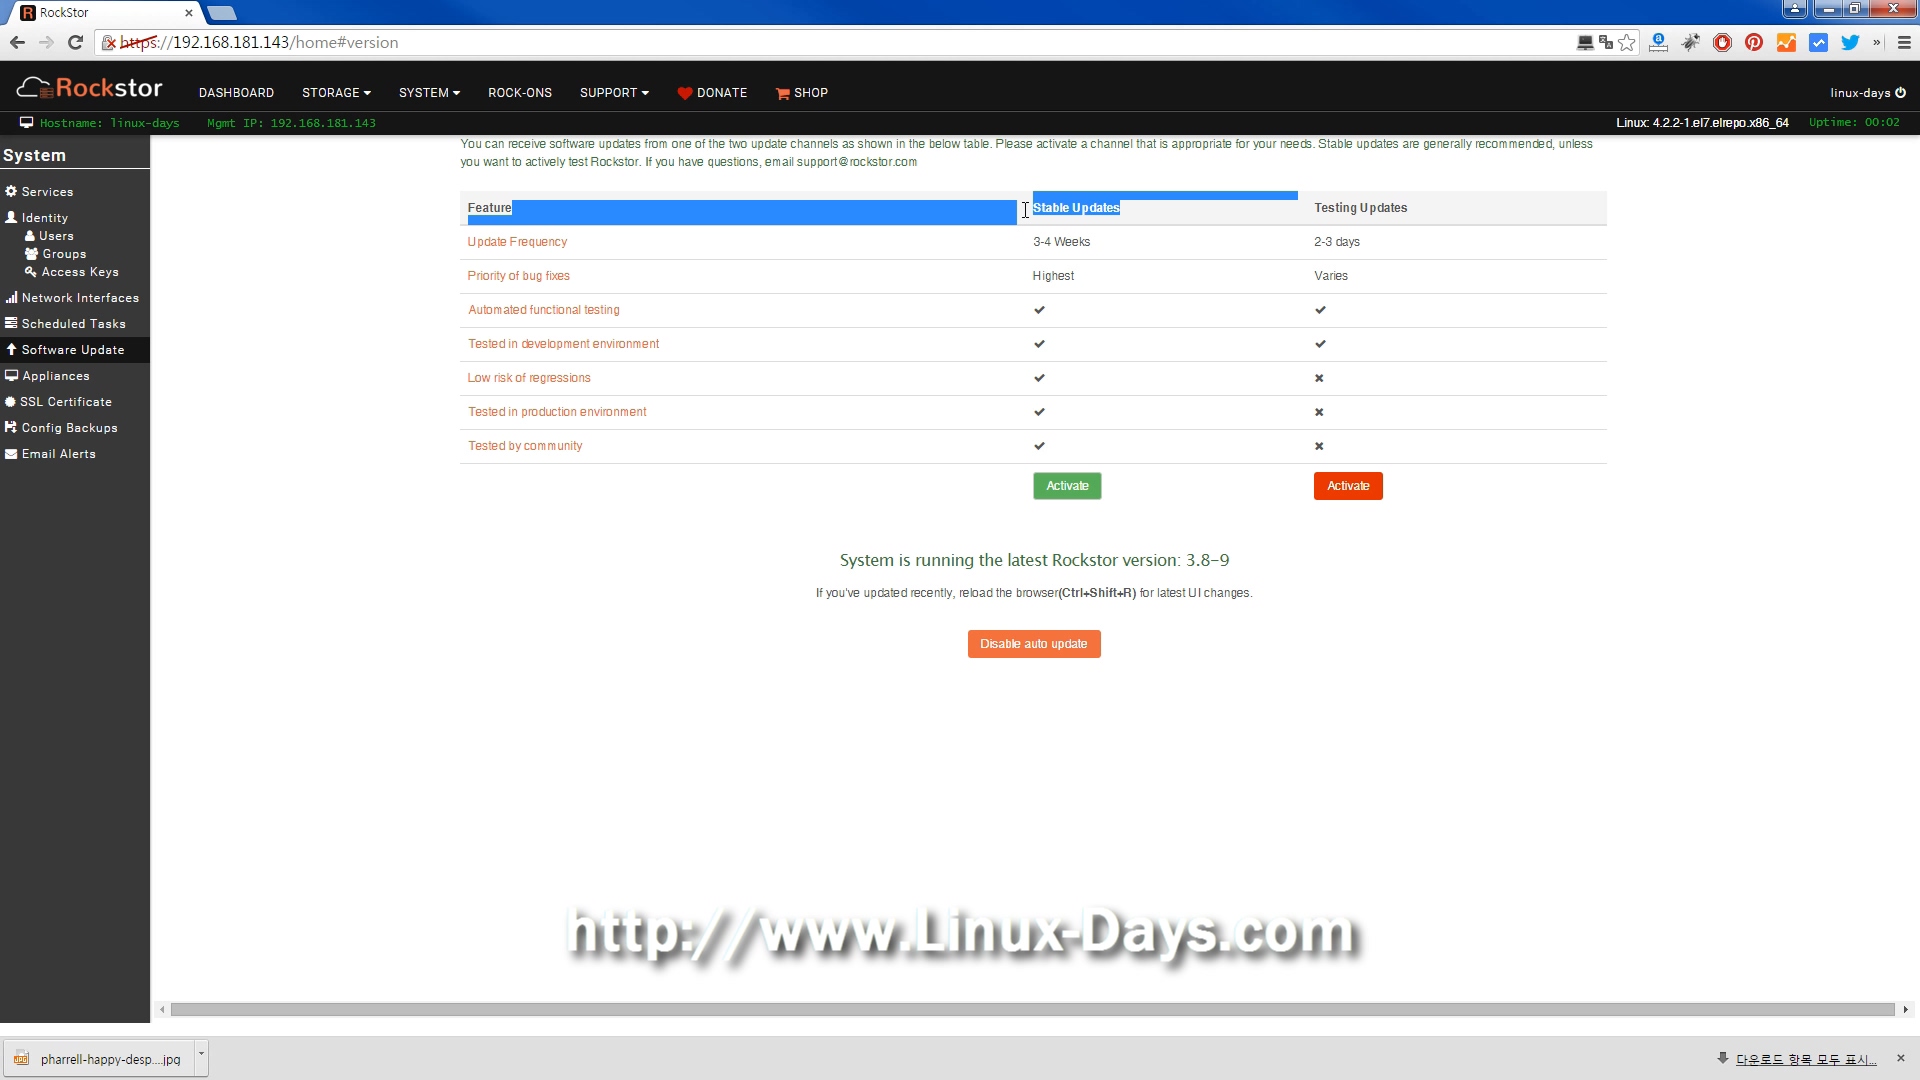Activate the Stable Updates channel
Image resolution: width=1920 pixels, height=1080 pixels.
[x=1067, y=486]
